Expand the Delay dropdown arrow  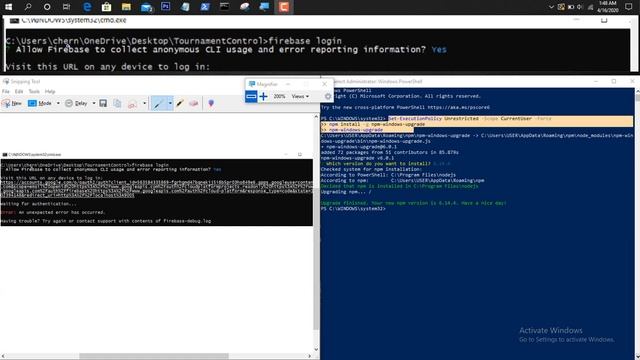click(x=93, y=104)
